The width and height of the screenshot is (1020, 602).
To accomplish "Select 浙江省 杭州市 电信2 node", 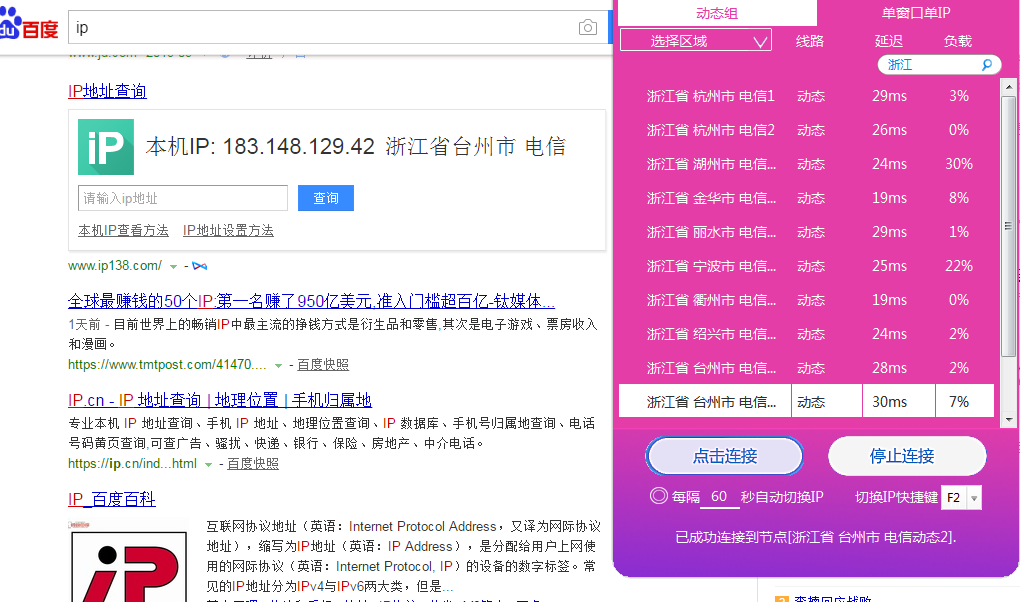I will pyautogui.click(x=807, y=130).
